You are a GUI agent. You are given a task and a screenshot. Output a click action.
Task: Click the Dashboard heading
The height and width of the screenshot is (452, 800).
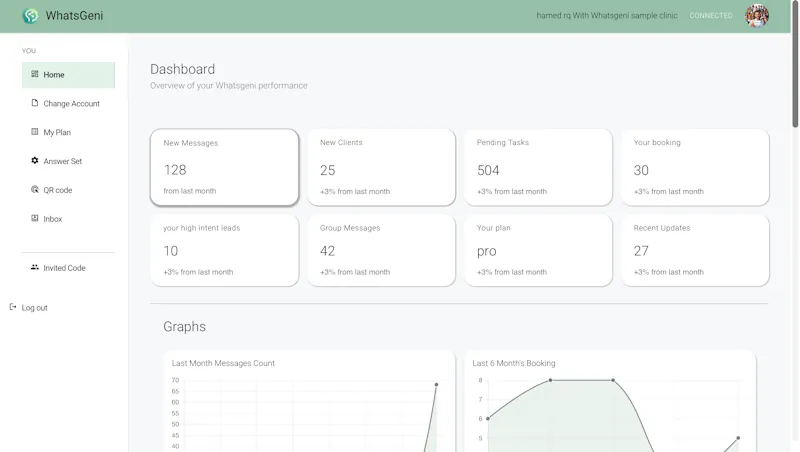(183, 69)
